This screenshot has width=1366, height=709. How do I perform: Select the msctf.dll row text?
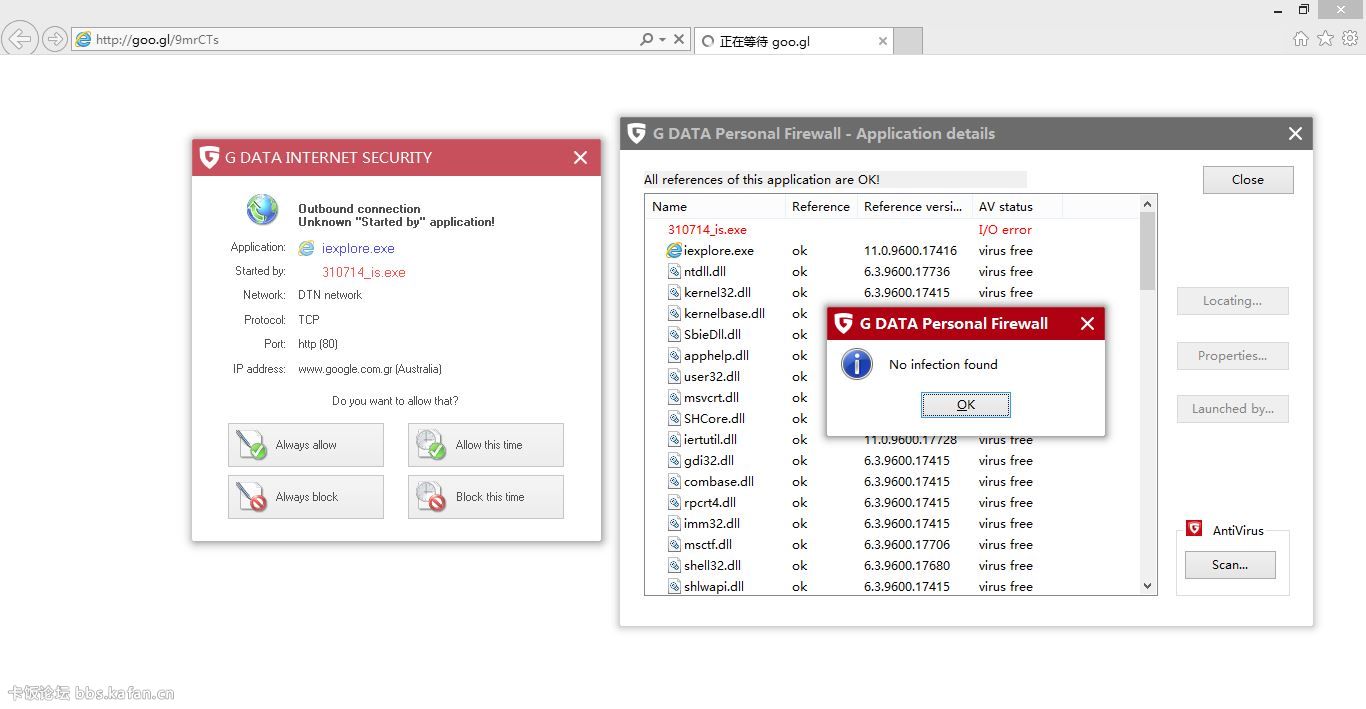[x=708, y=545]
